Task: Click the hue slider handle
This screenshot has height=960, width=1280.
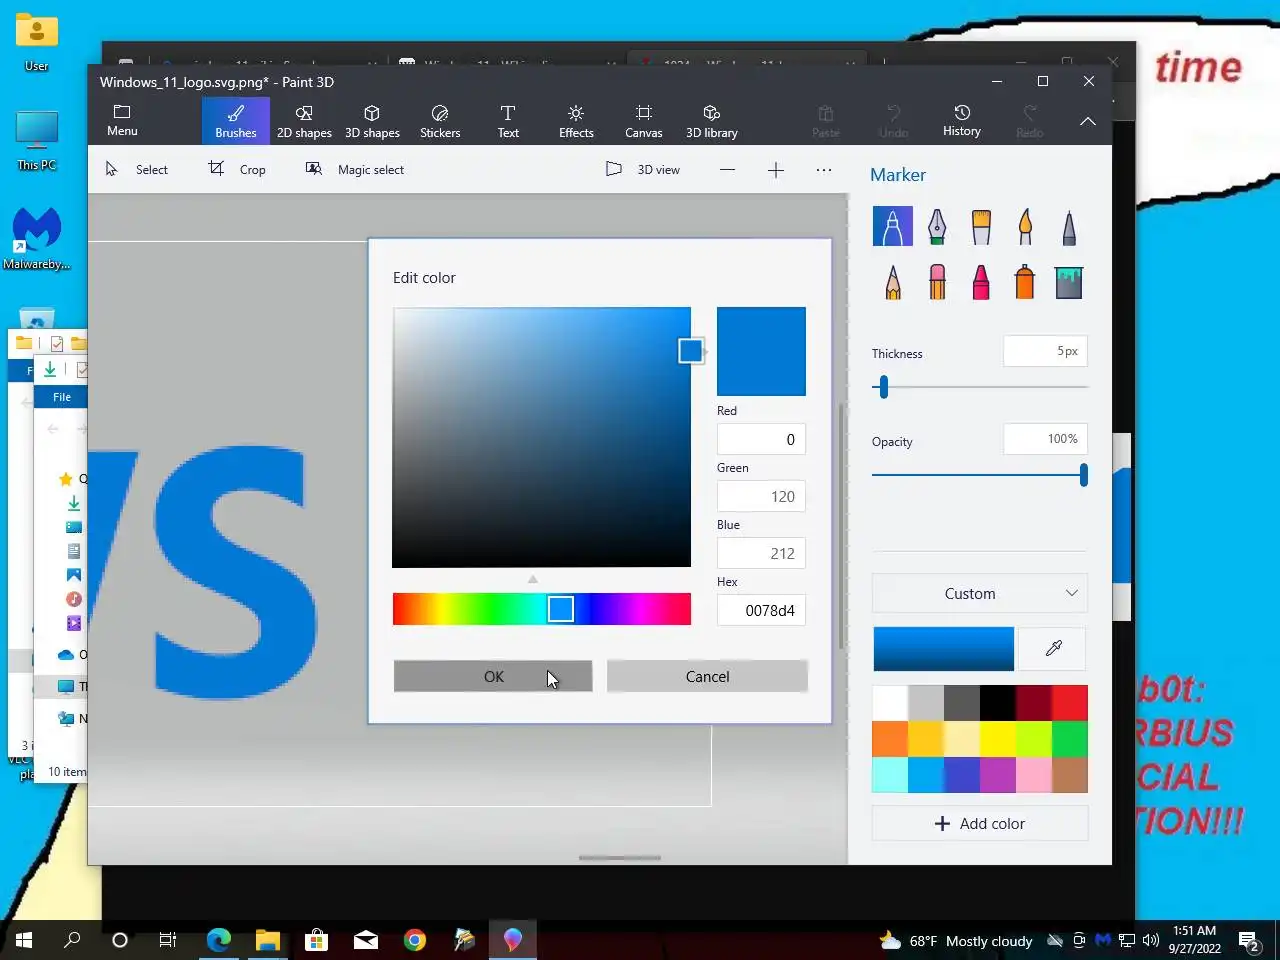Action: coord(561,609)
